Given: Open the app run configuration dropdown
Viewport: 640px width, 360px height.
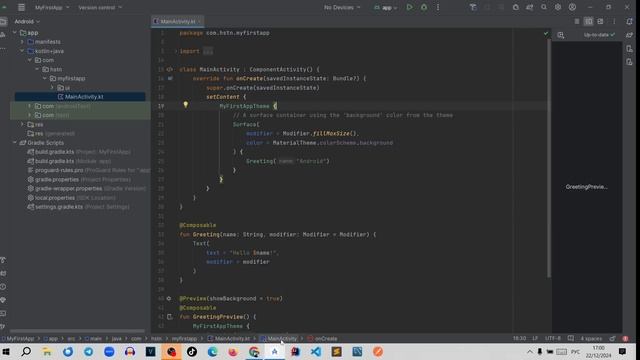Looking at the screenshot, I should point(386,7).
